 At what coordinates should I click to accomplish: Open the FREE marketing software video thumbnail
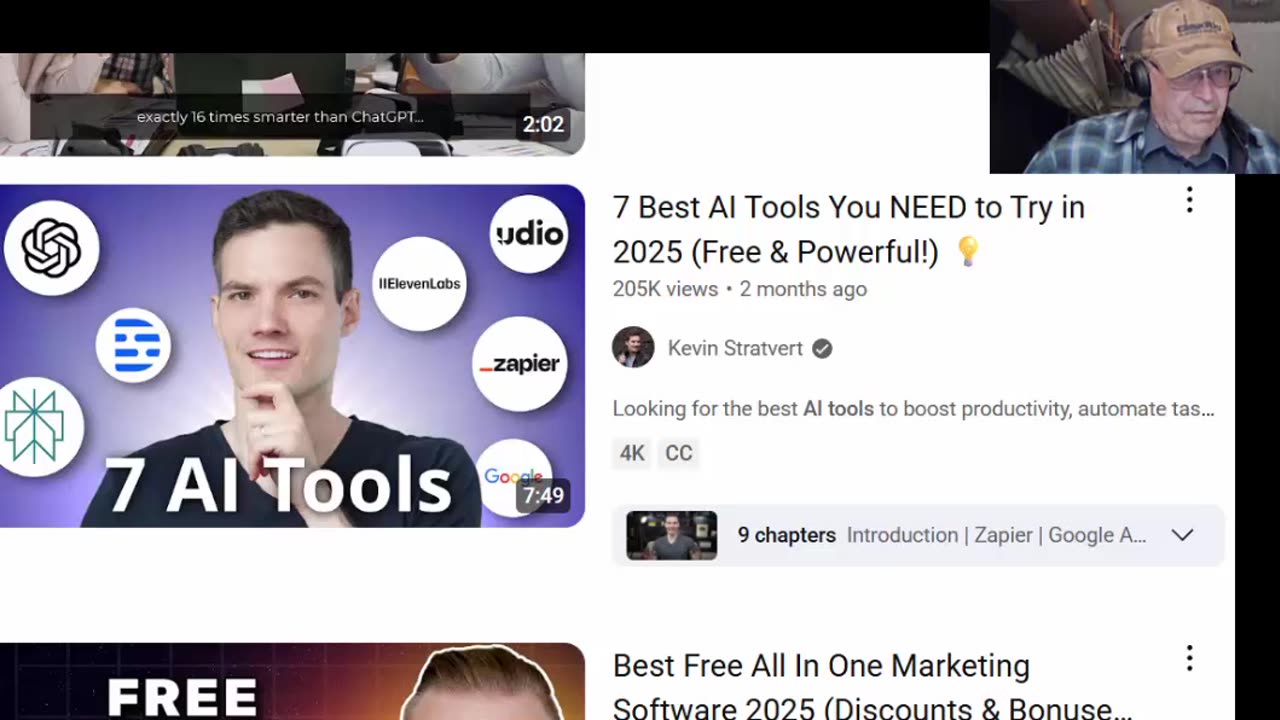coord(292,681)
